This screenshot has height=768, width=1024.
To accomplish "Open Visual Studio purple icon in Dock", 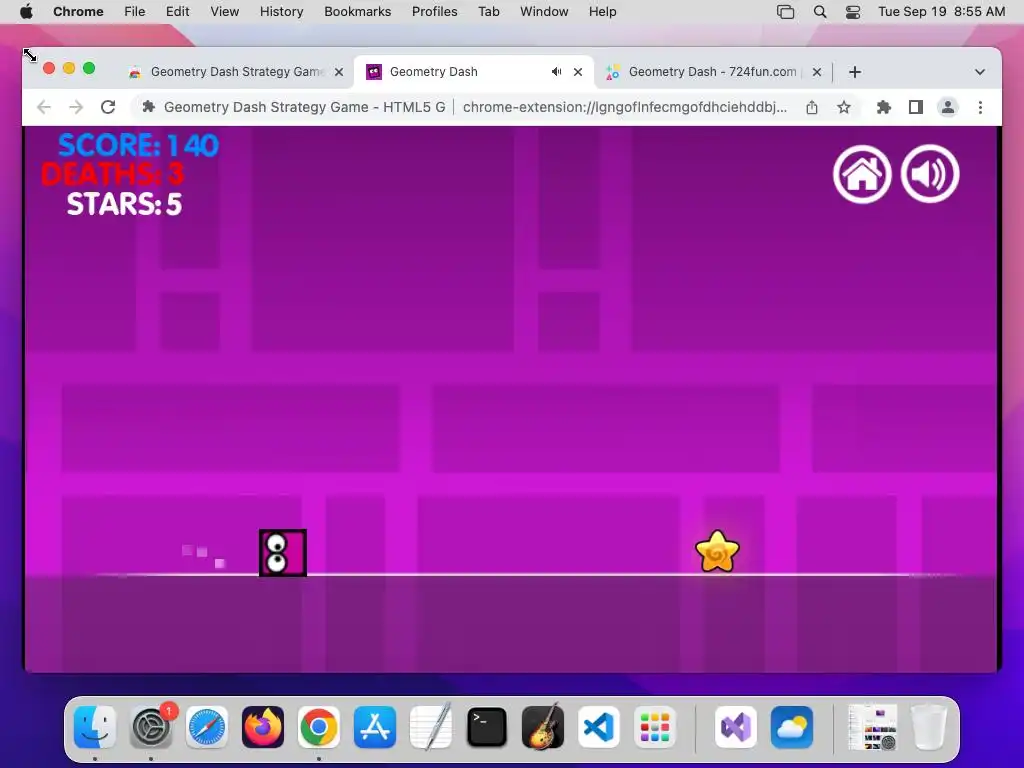I will pyautogui.click(x=736, y=727).
